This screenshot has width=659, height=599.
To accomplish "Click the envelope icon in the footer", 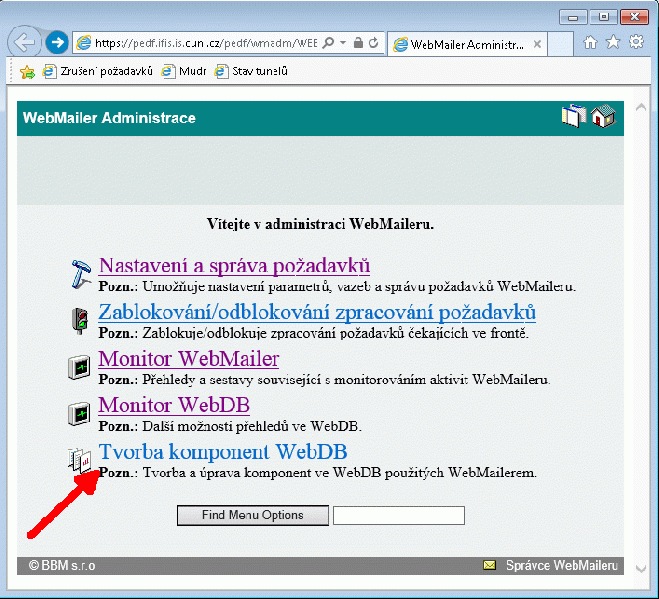I will point(489,565).
